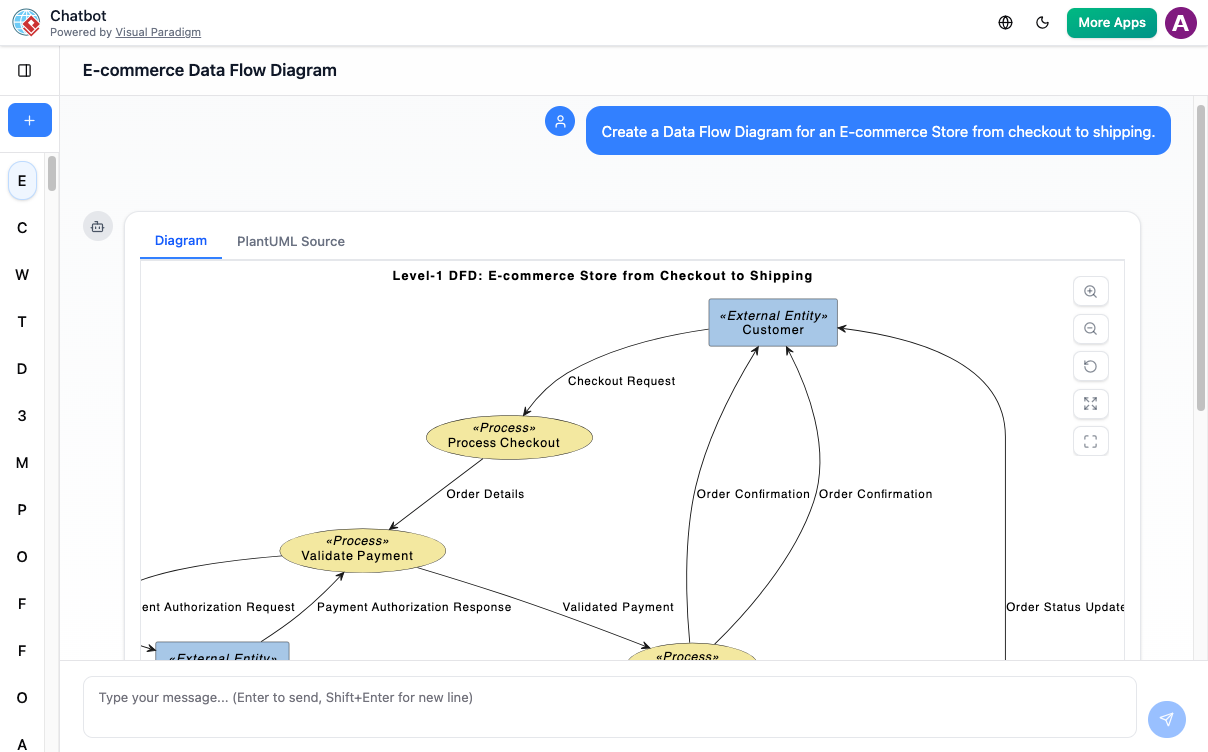This screenshot has width=1208, height=752.
Task: Start a new chat with the plus icon
Action: click(29, 120)
